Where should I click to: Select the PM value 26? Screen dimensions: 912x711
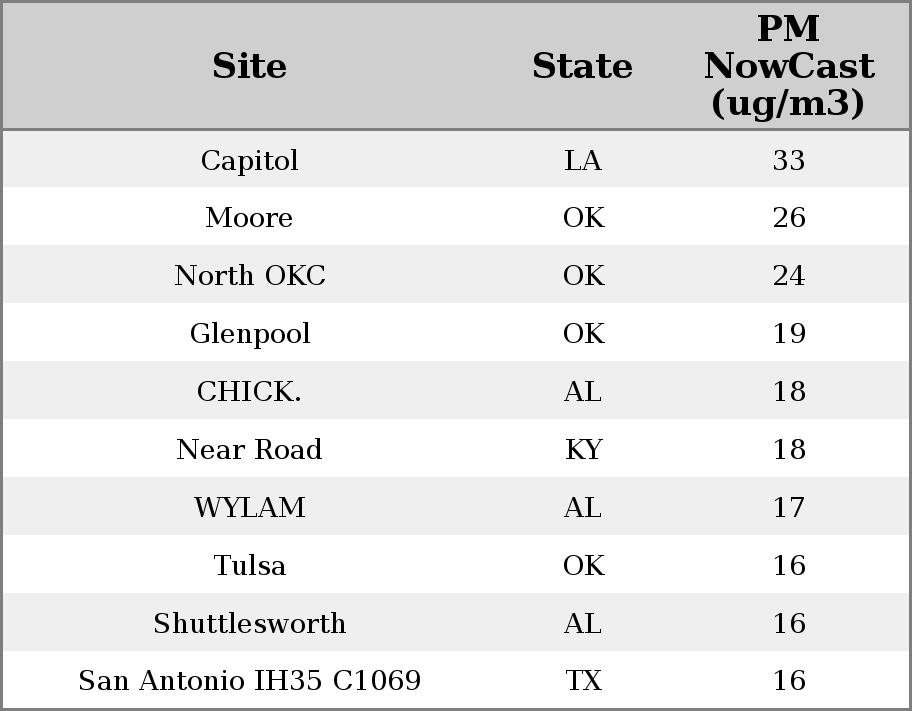(788, 218)
